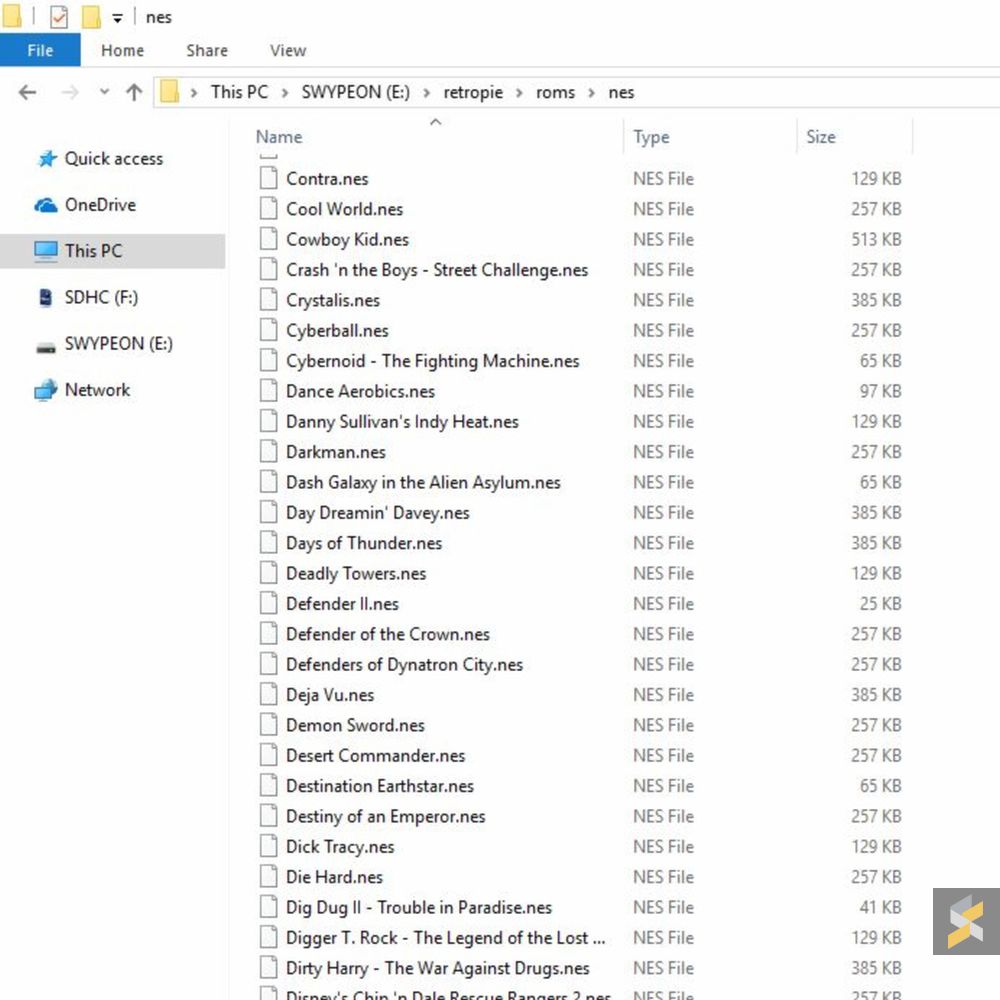
Task: Open the Recent locations dropdown arrow
Action: click(x=105, y=92)
